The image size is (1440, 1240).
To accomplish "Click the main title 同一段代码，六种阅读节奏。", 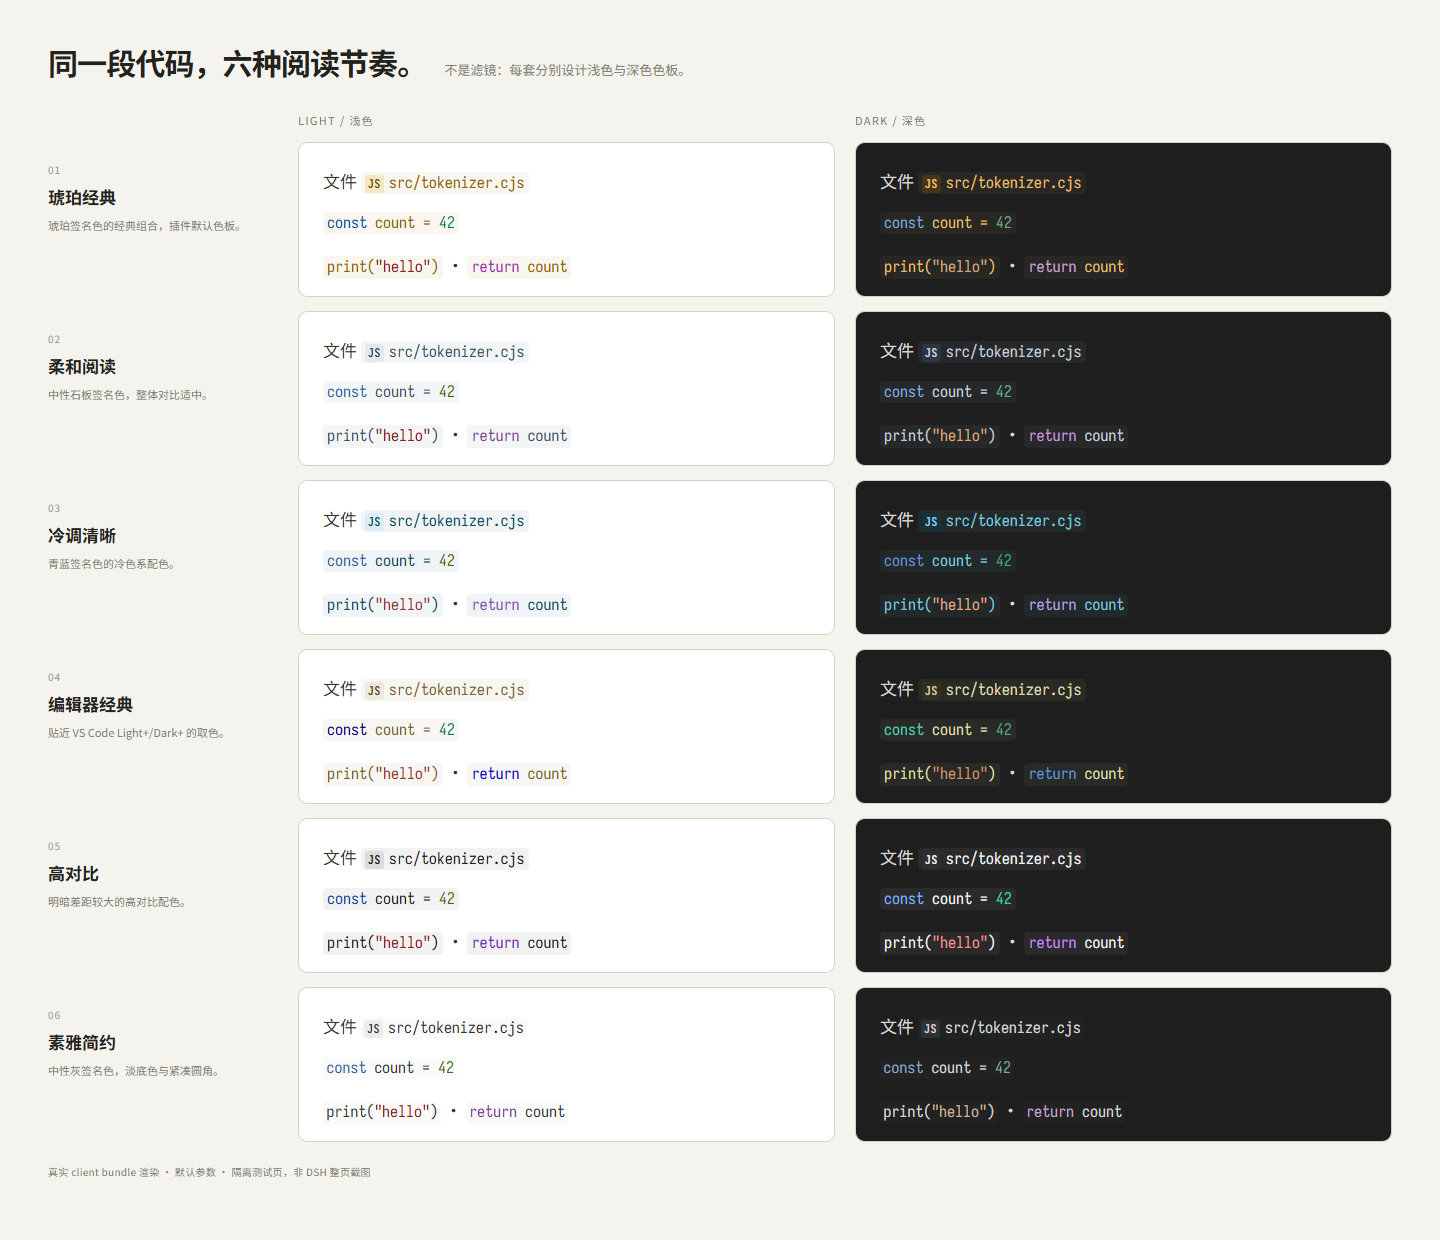I will click(x=232, y=65).
